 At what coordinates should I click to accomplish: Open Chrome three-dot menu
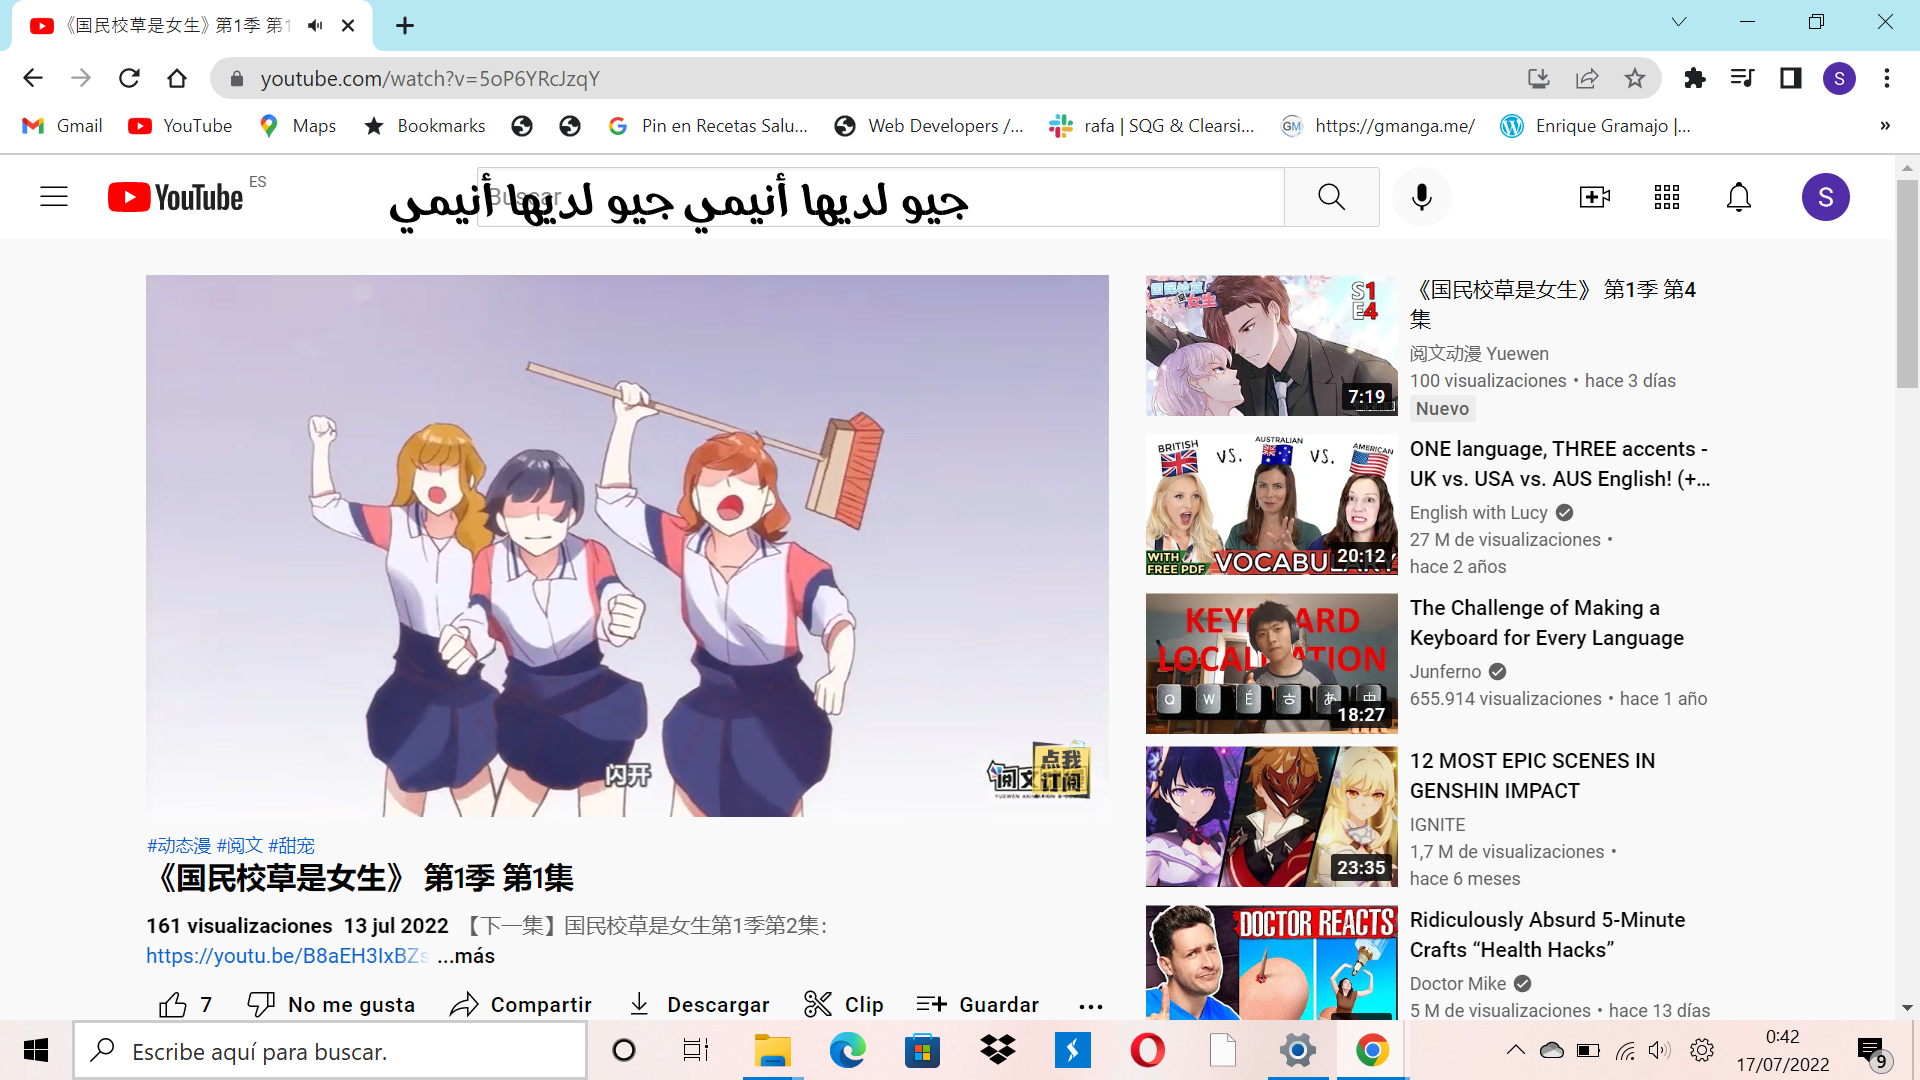tap(1887, 78)
